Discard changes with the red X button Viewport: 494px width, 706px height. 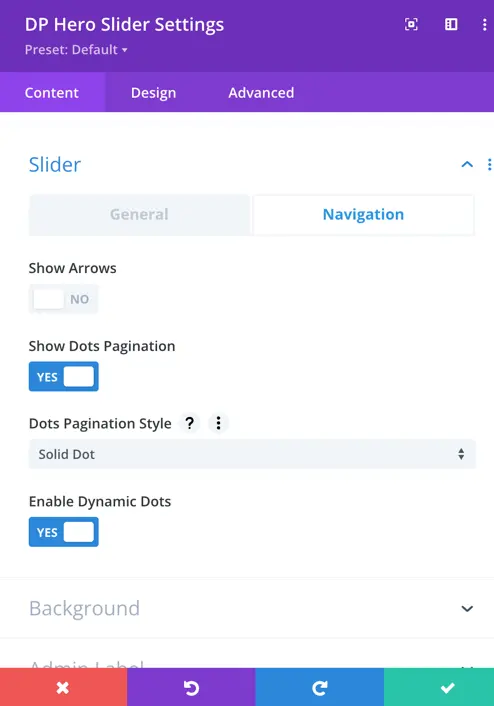point(63,687)
